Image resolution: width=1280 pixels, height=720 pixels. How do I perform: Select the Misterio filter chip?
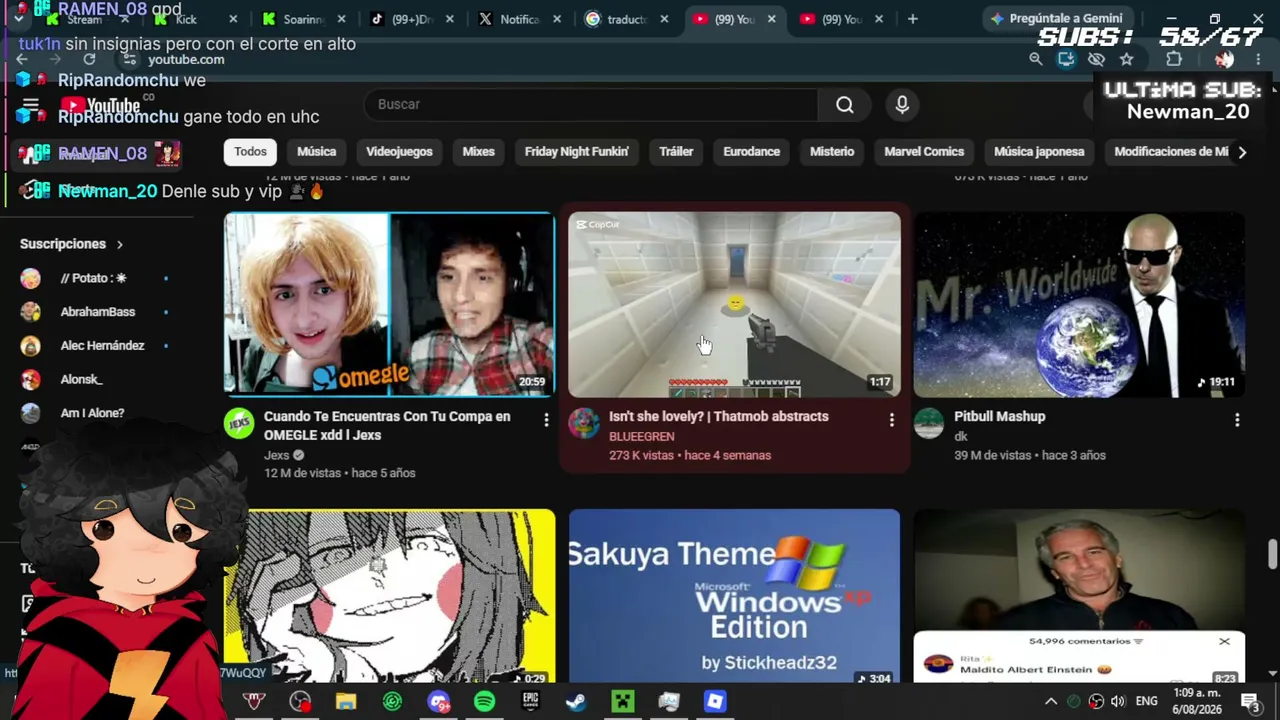click(x=832, y=152)
